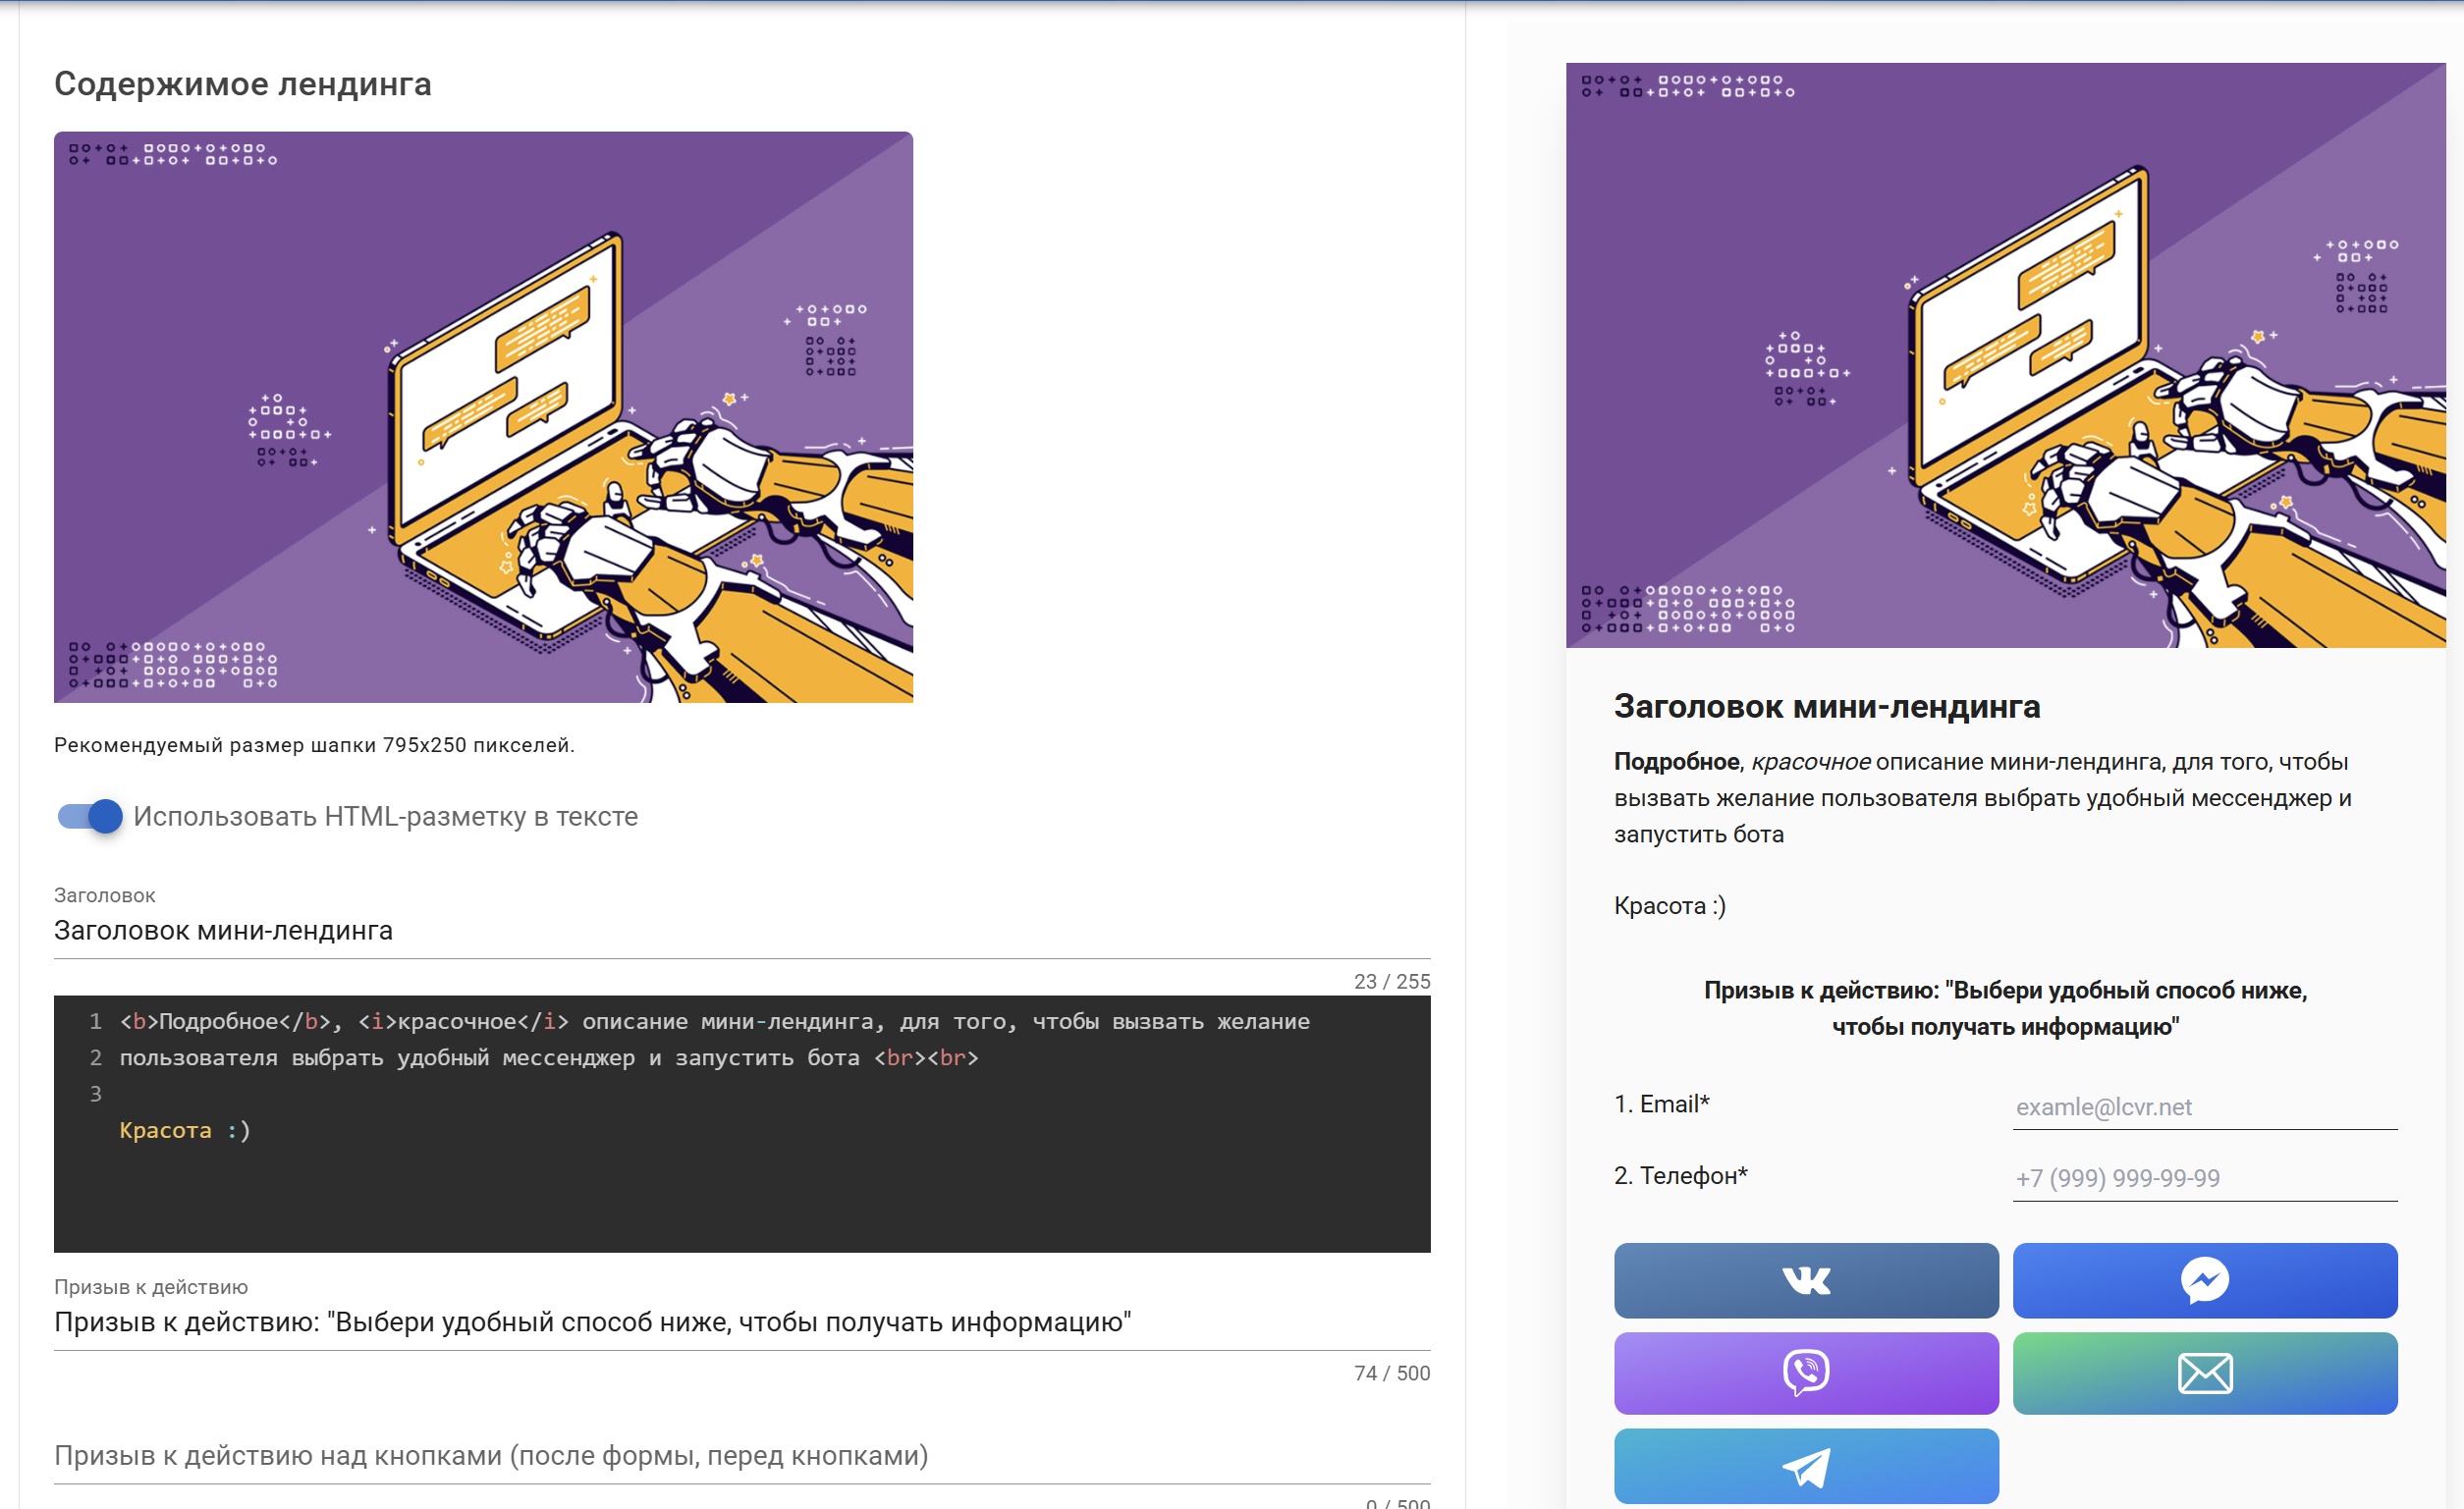This screenshot has width=2464, height=1509.
Task: Toggle HTML markup usage switch
Action: tap(90, 816)
